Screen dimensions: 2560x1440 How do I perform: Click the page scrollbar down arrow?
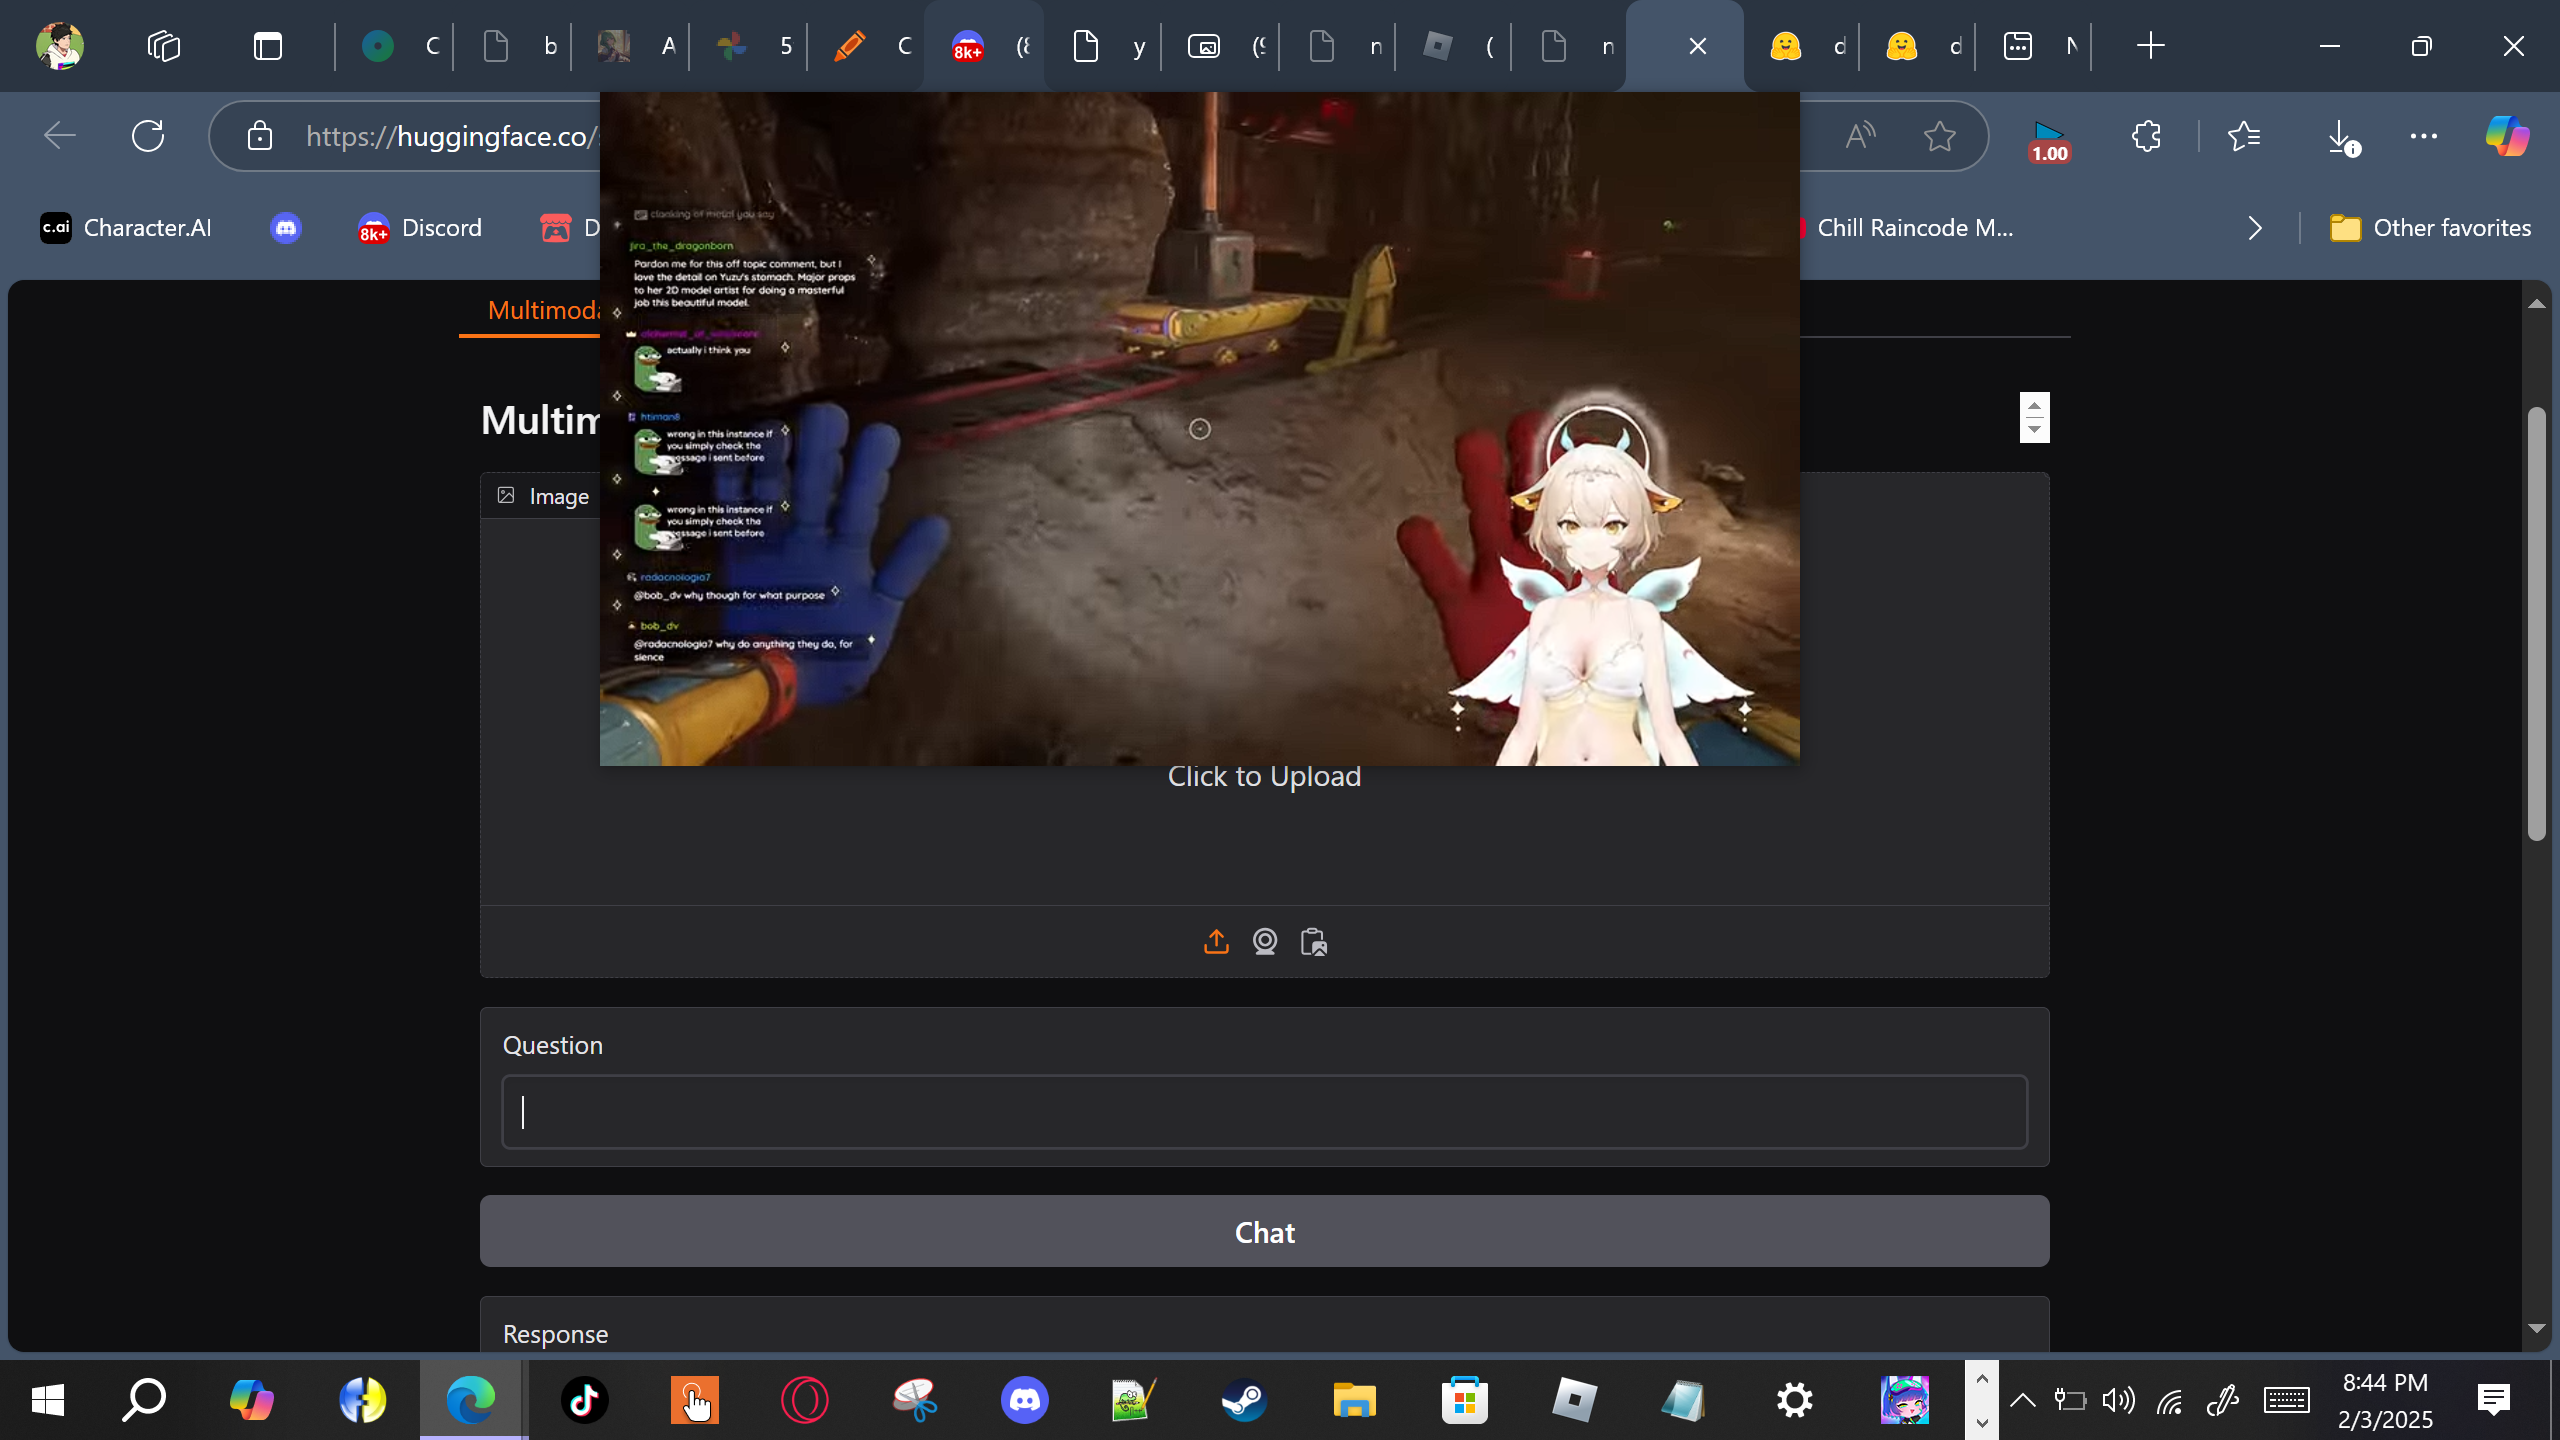pyautogui.click(x=2536, y=1328)
